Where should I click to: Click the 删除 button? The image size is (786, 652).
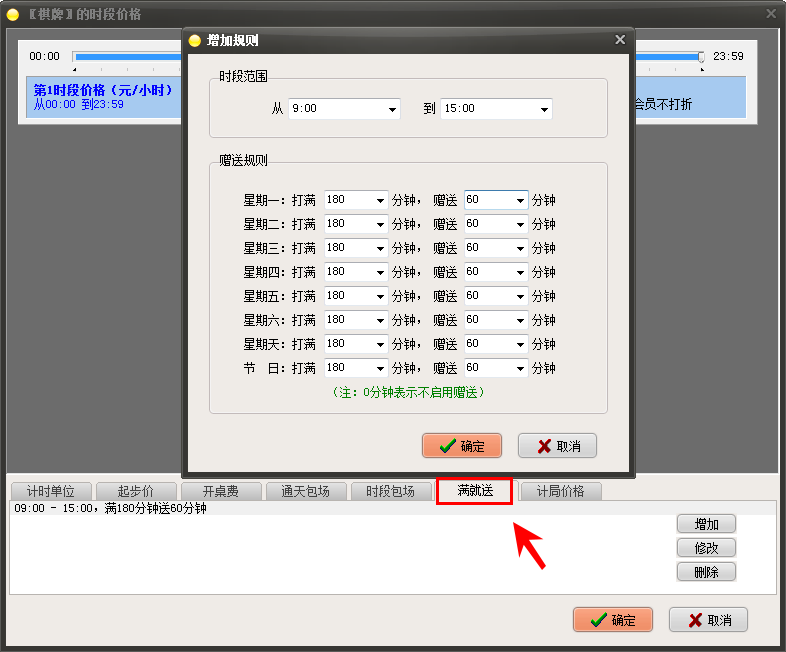pos(706,572)
